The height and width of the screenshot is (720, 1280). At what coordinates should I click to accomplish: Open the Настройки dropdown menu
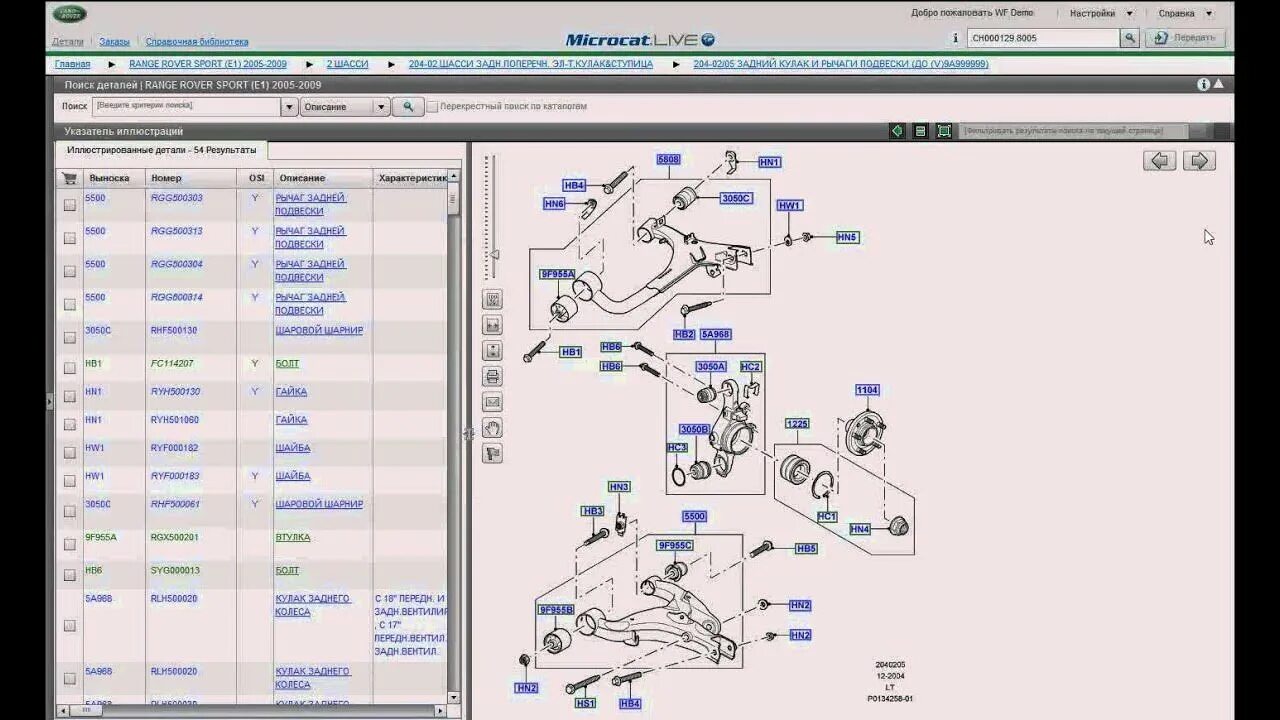pos(1101,14)
